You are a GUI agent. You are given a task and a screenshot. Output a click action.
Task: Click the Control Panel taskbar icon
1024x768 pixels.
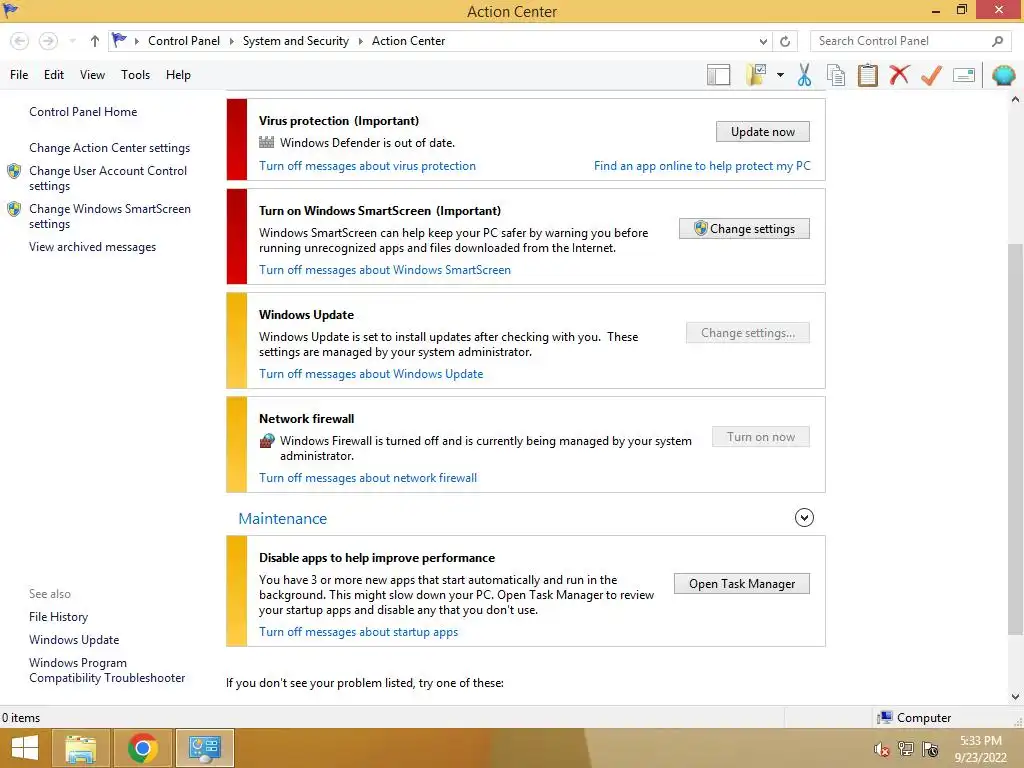[x=204, y=748]
